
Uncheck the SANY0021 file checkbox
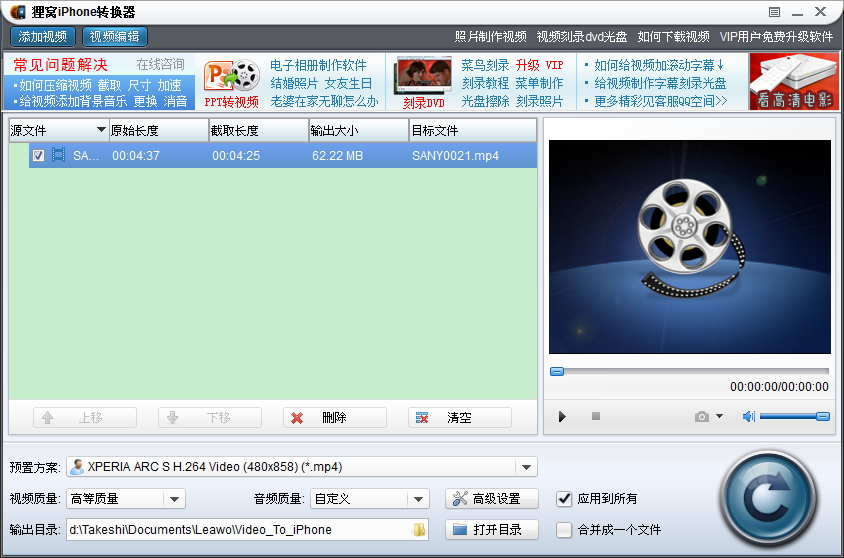pos(38,156)
